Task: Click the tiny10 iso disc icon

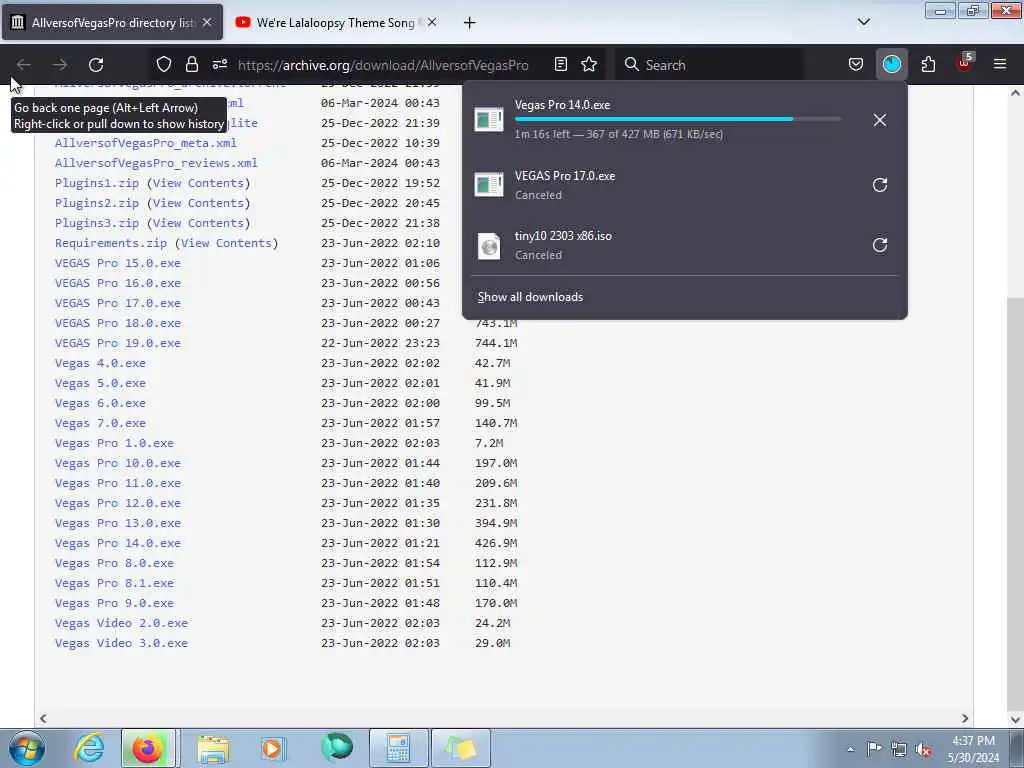Action: (x=488, y=246)
